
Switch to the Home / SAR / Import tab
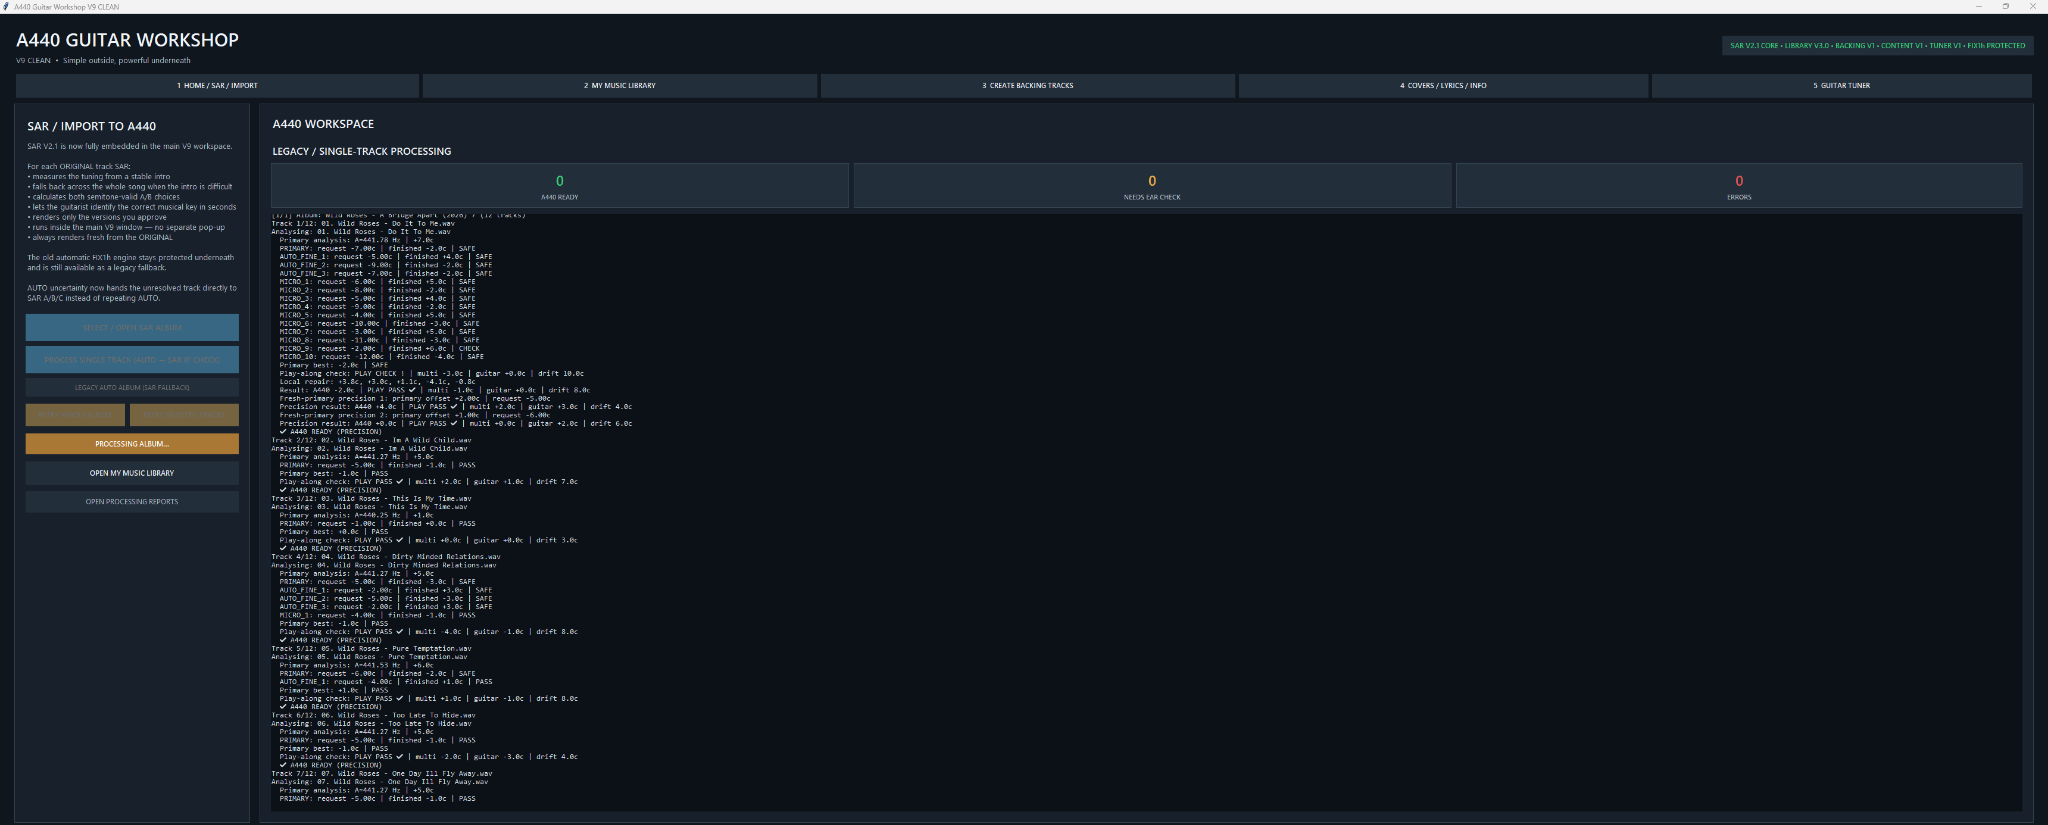pyautogui.click(x=217, y=86)
